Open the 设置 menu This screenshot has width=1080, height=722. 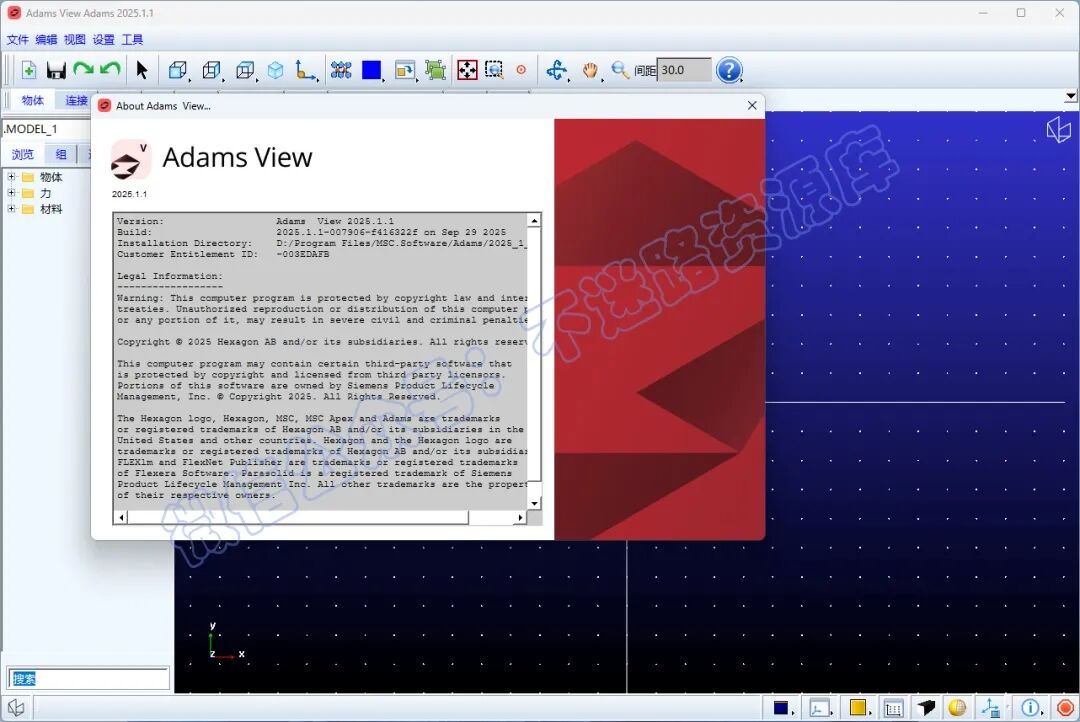103,39
